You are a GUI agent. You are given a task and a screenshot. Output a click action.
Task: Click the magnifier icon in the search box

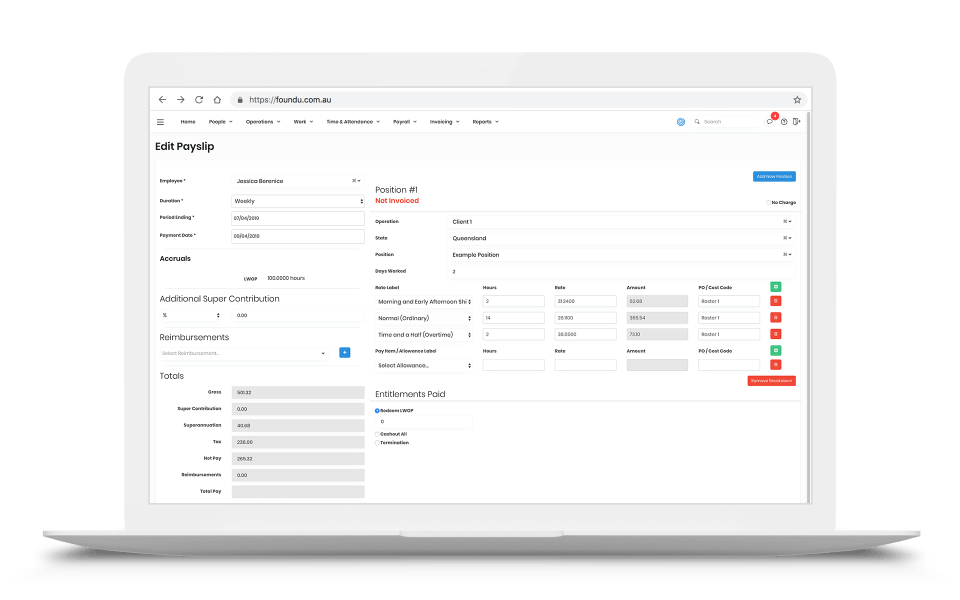coord(697,122)
